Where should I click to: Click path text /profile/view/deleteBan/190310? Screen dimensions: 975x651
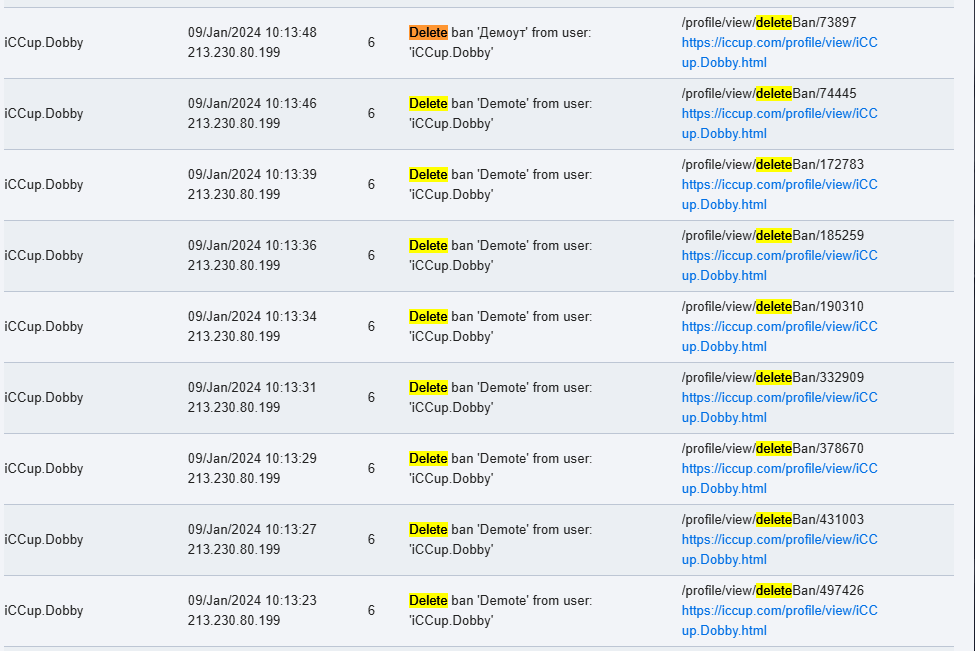[x=772, y=306]
